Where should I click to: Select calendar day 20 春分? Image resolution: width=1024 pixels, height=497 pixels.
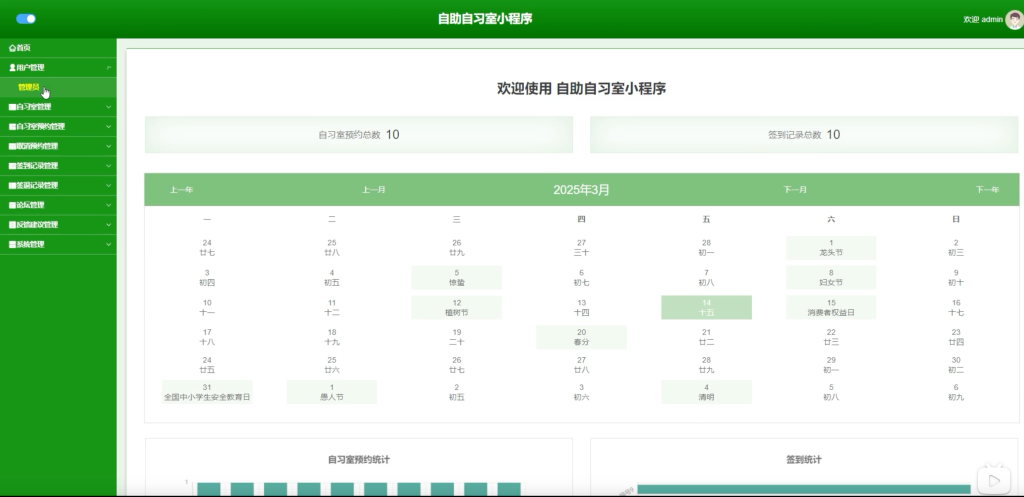pos(581,337)
